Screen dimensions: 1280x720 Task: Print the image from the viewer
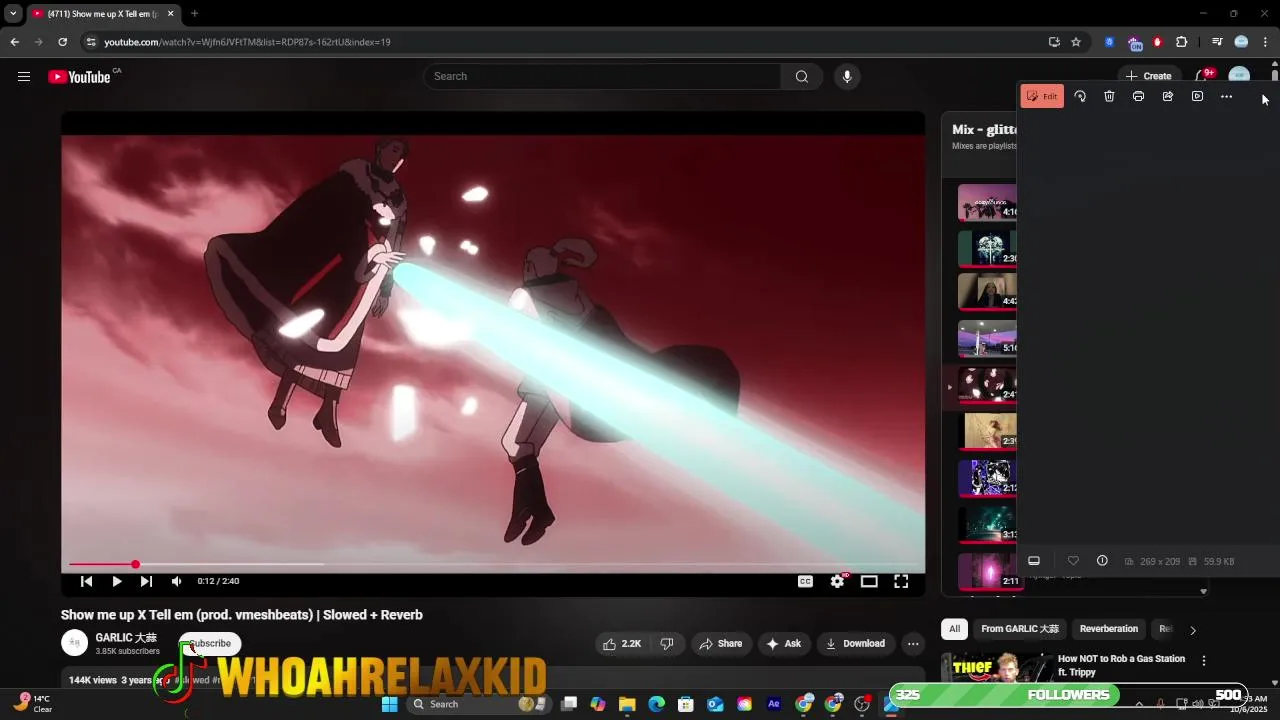click(1138, 97)
